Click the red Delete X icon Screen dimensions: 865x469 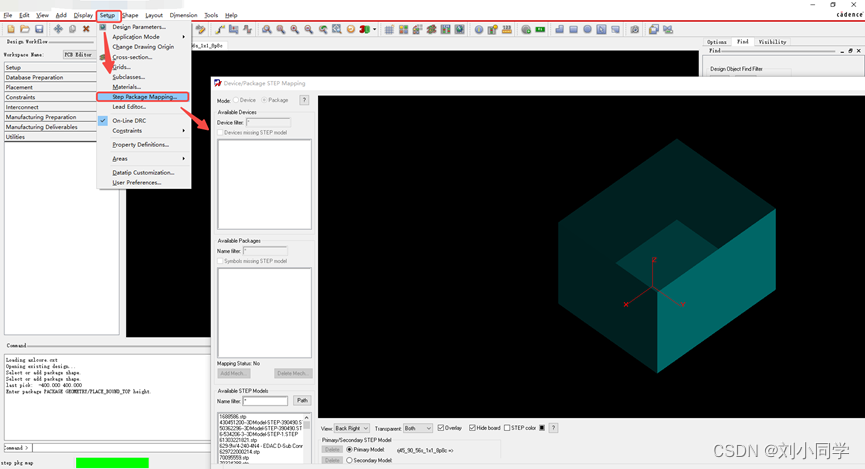(x=86, y=29)
